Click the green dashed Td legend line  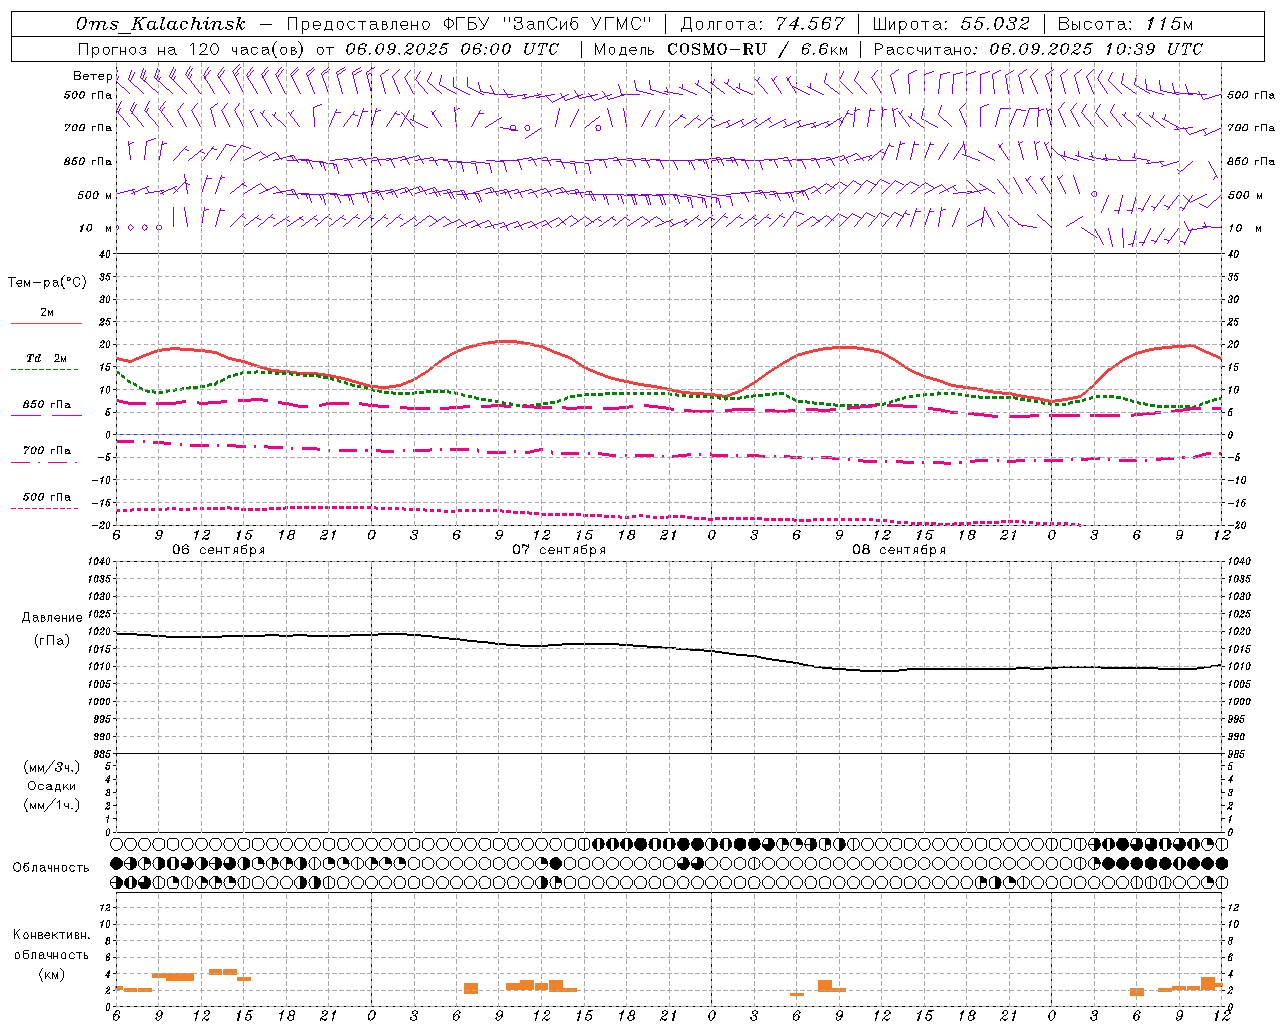pos(45,369)
